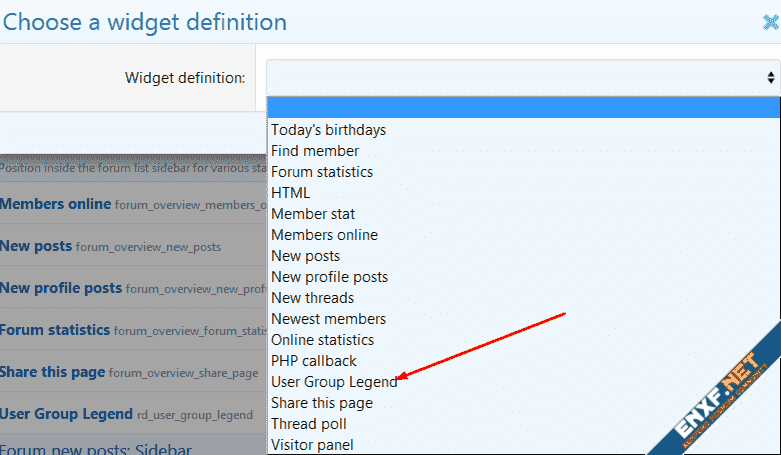Choose Members online in dropdown list
The image size is (781, 455).
[x=324, y=235]
